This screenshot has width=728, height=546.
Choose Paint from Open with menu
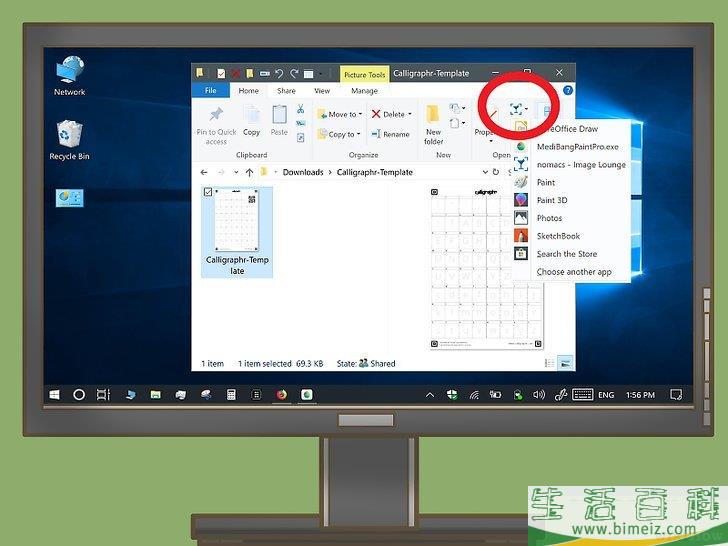coord(572,182)
